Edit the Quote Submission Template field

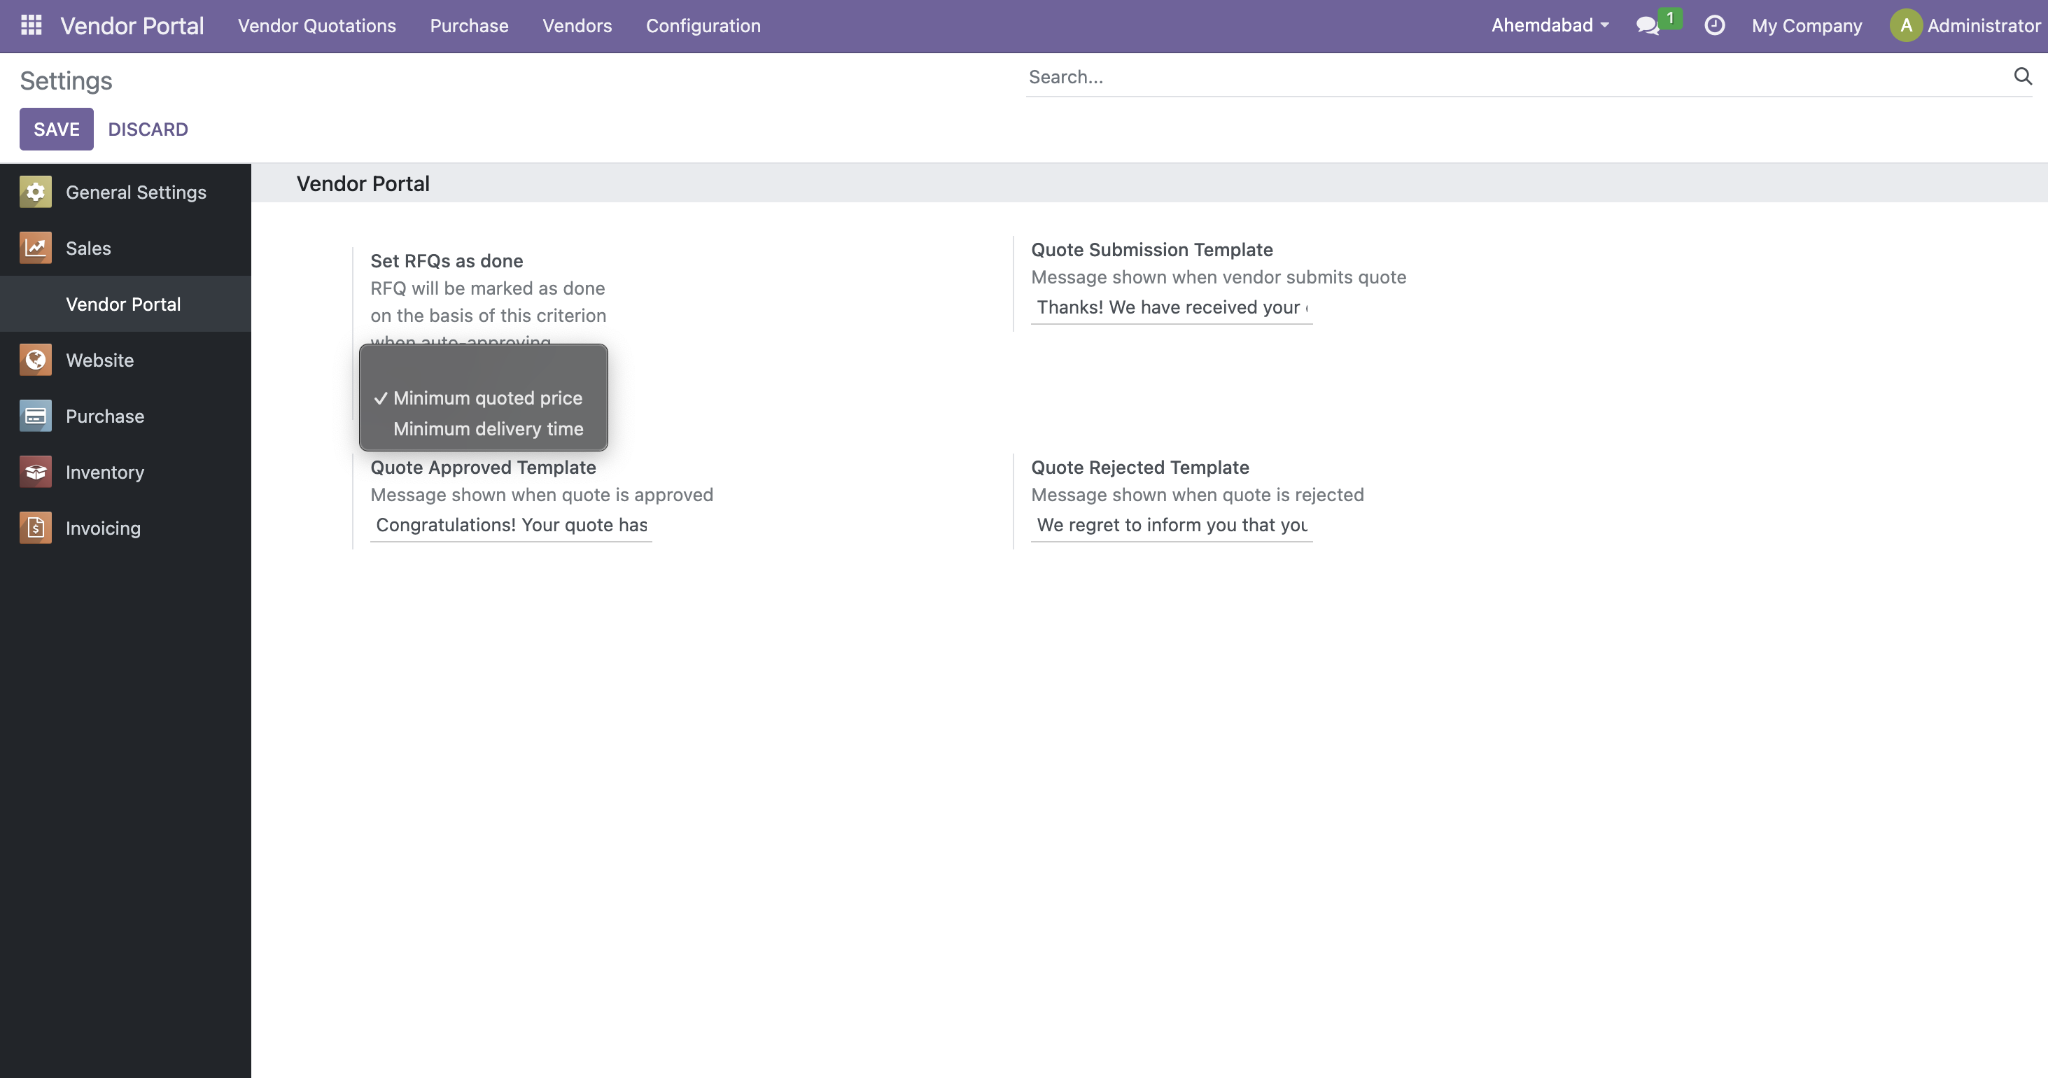[1171, 308]
